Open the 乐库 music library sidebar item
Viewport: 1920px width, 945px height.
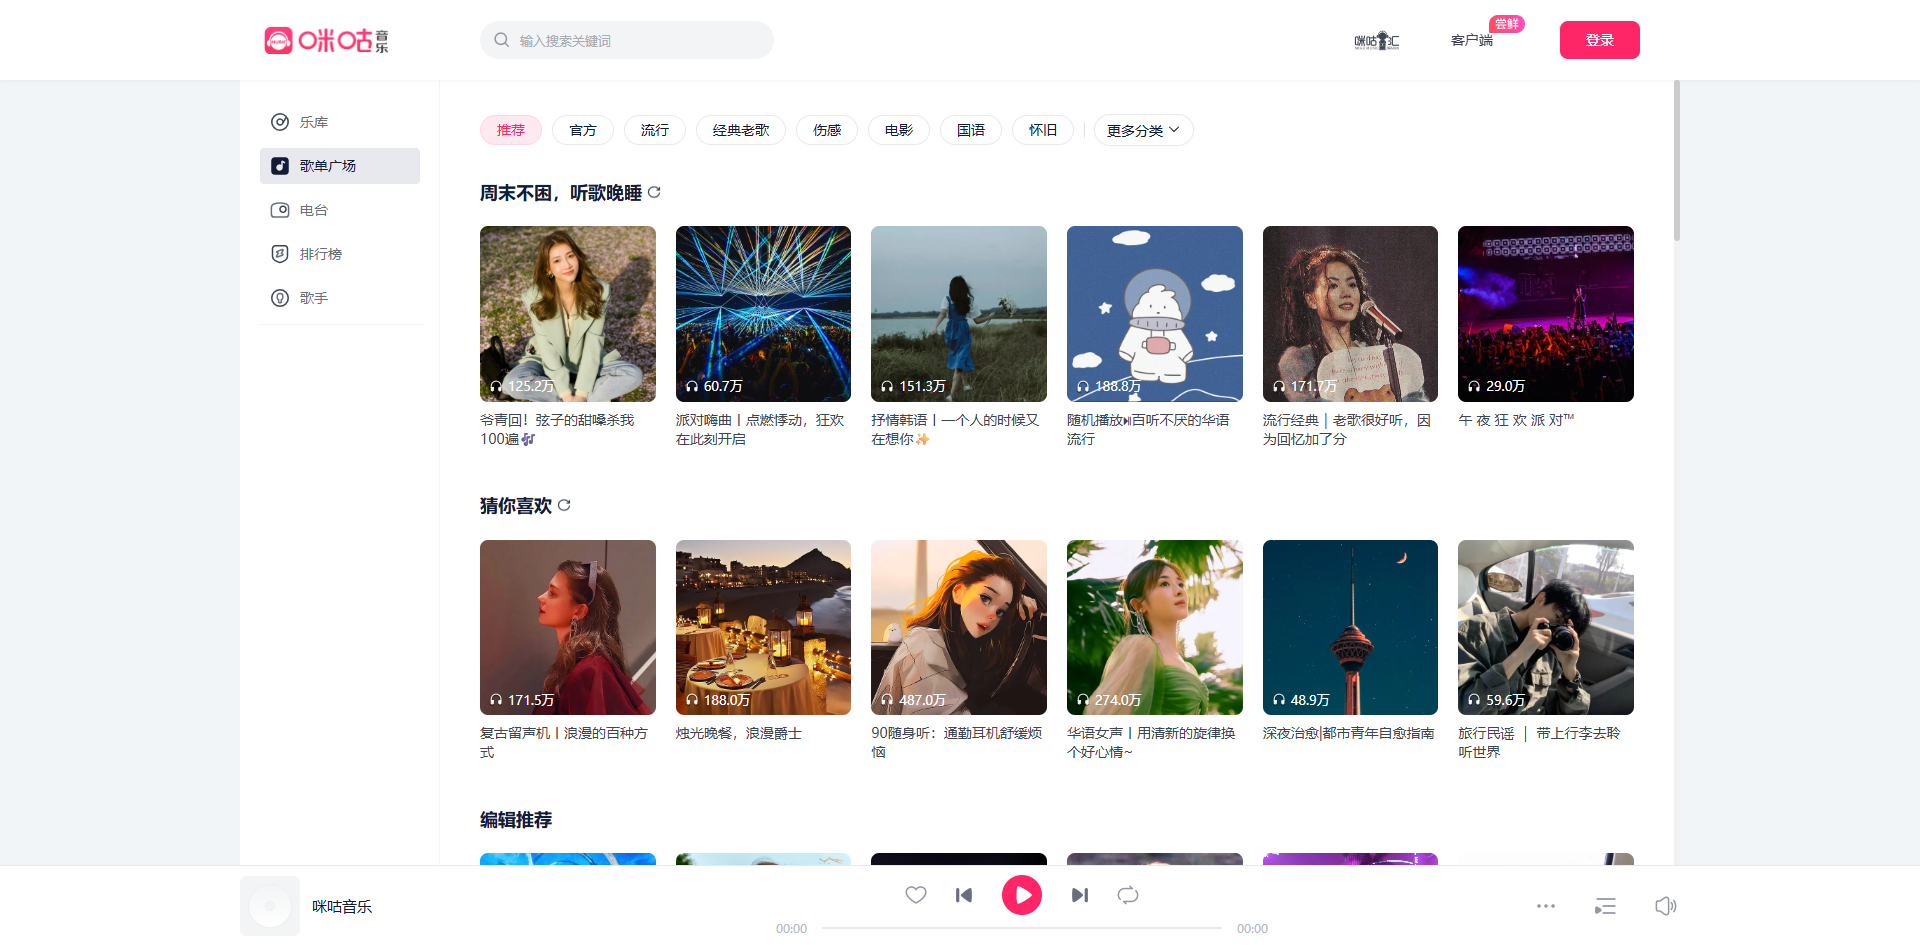[x=340, y=122]
